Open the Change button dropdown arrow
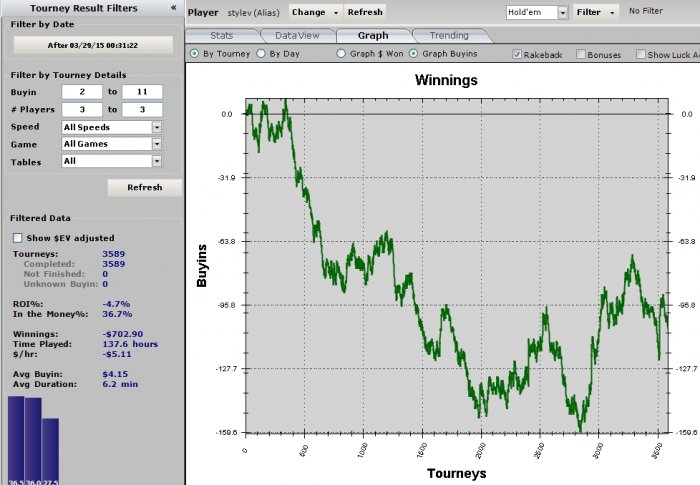700x485 pixels. click(336, 13)
